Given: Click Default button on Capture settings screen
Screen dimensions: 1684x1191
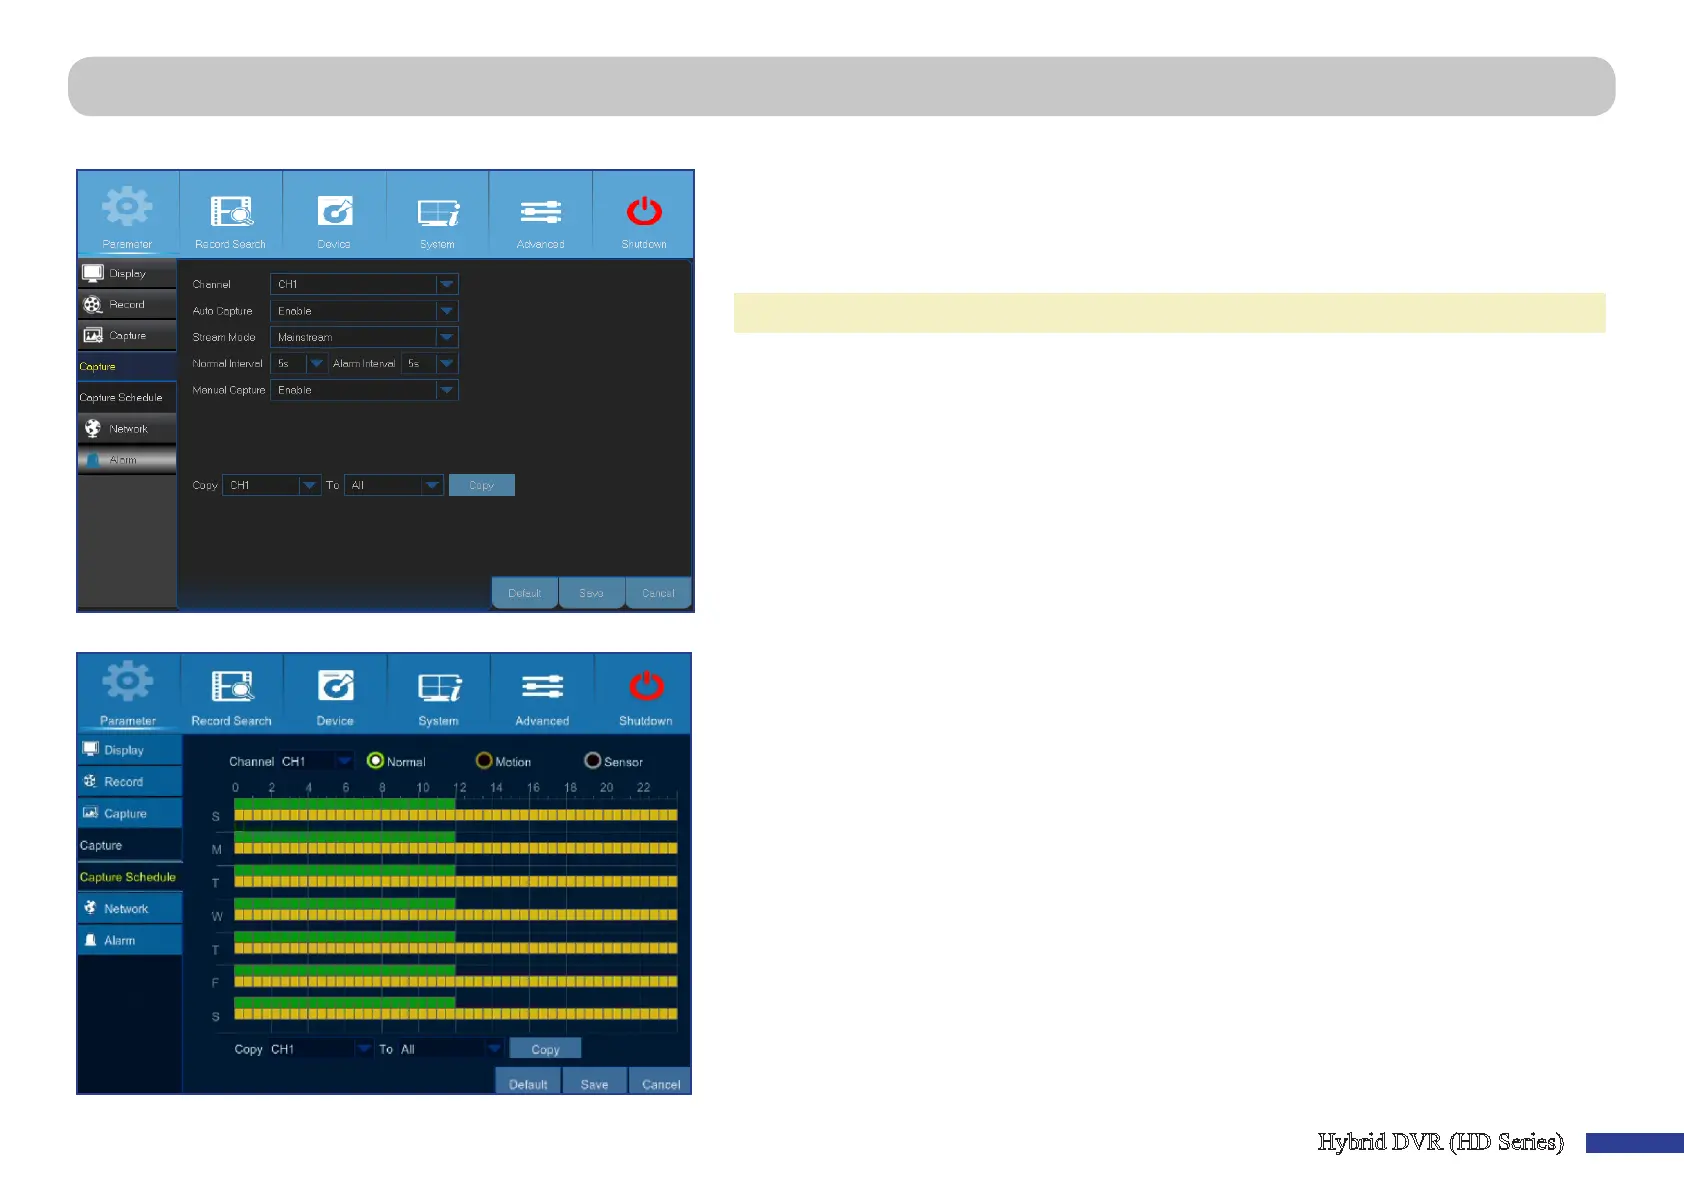Looking at the screenshot, I should [525, 593].
